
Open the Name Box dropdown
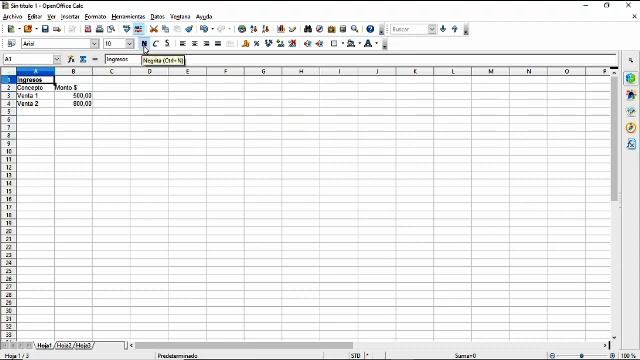[x=57, y=59]
